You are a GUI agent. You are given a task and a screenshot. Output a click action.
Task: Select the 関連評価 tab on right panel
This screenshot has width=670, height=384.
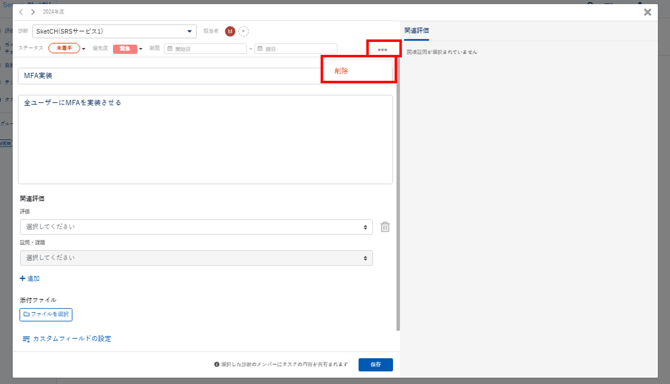pos(417,31)
